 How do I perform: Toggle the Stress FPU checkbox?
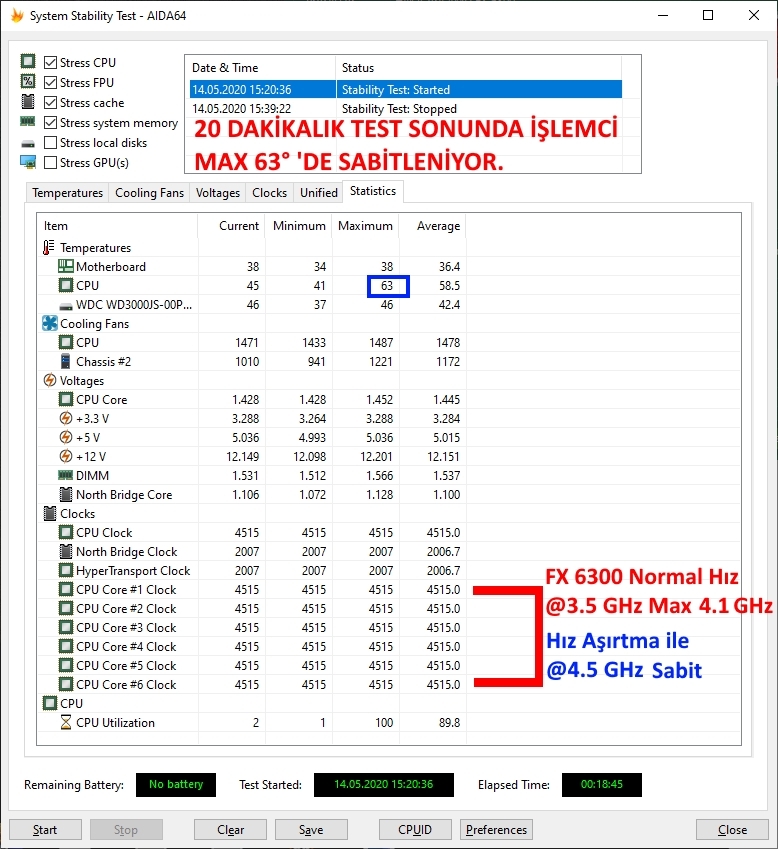(x=50, y=83)
